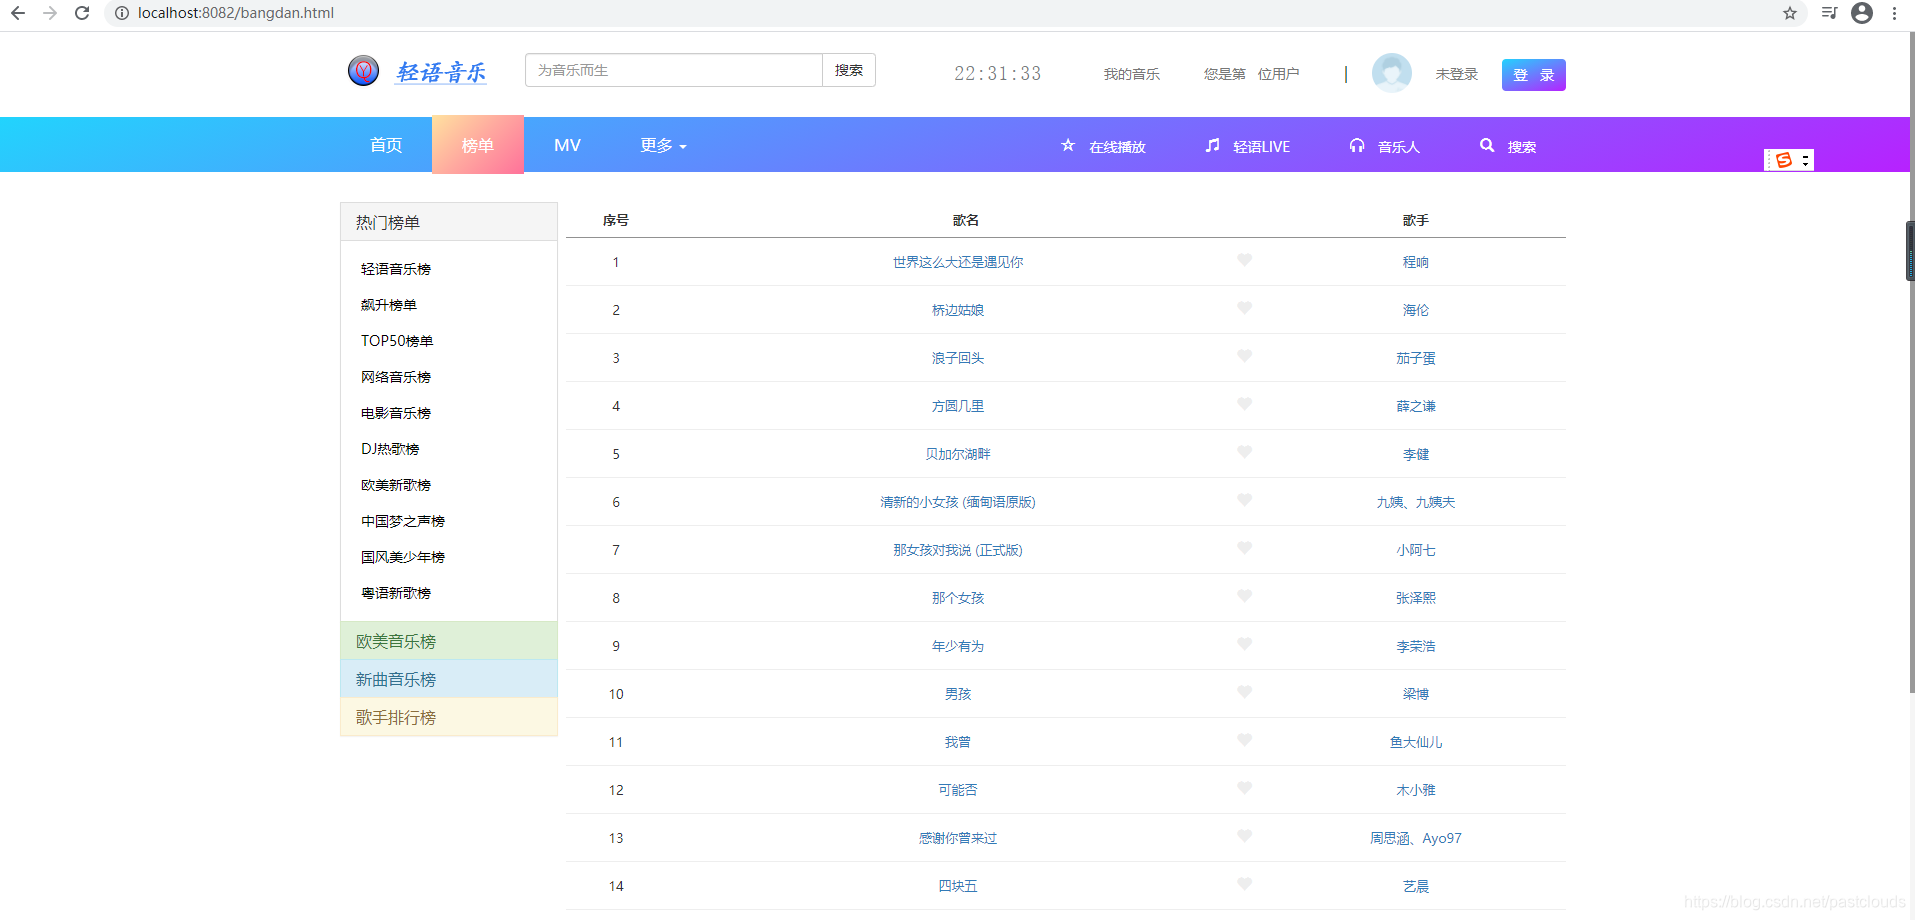Click the blue 登录 button
This screenshot has height=920, width=1915.
(x=1533, y=75)
